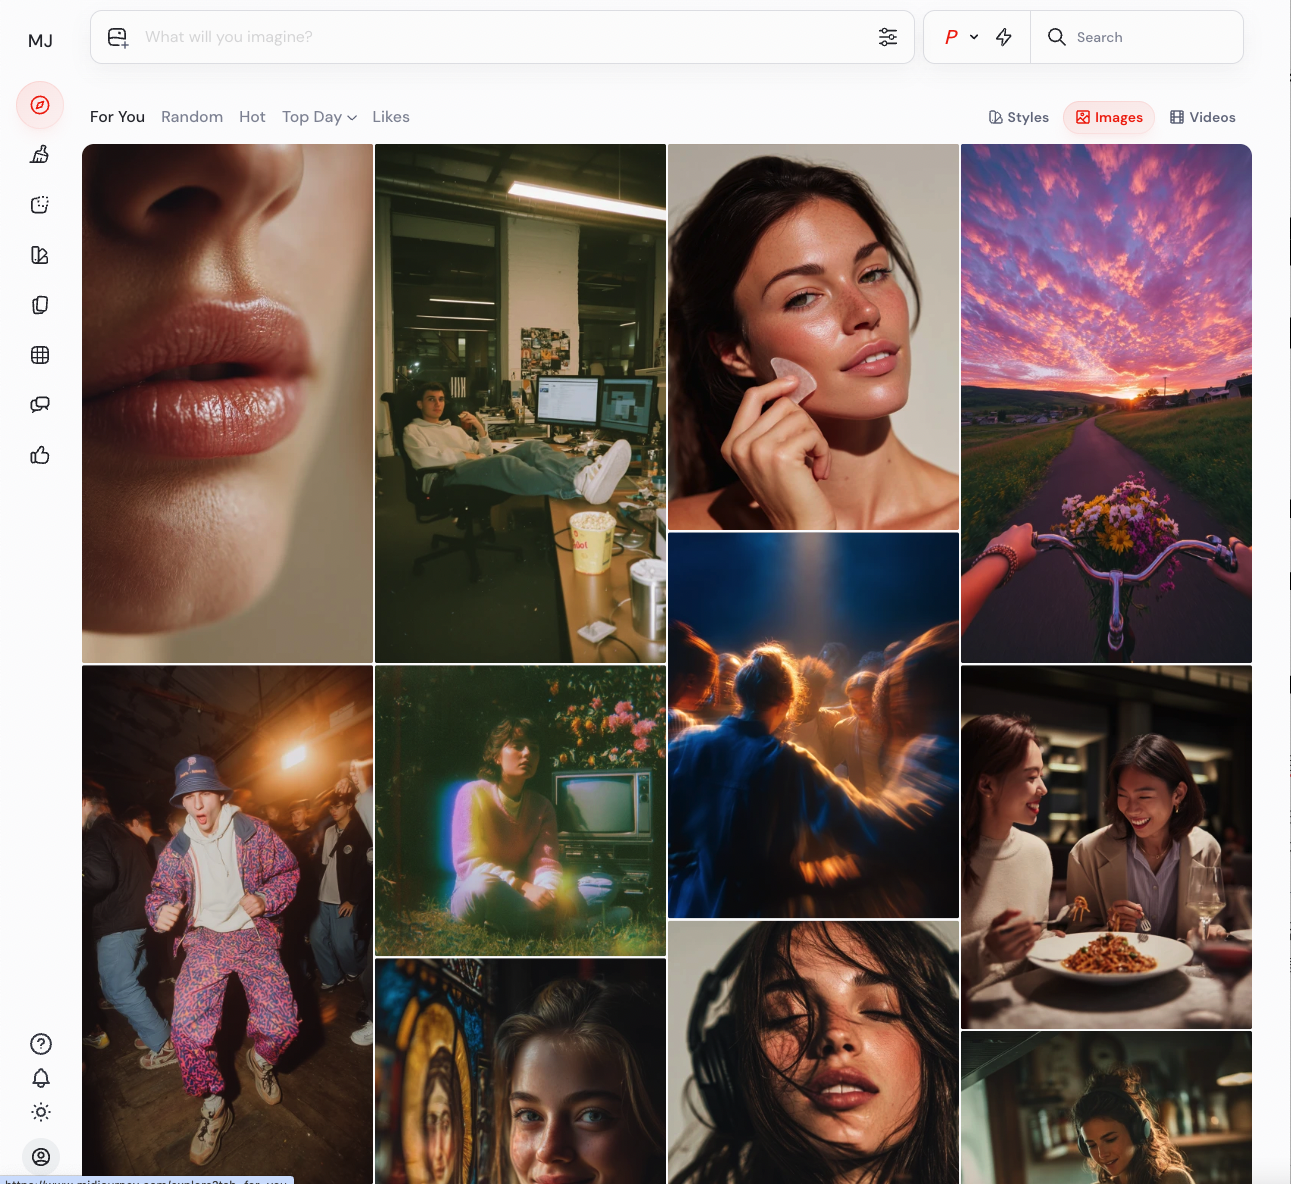Expand the personalization P dropdown

[961, 37]
